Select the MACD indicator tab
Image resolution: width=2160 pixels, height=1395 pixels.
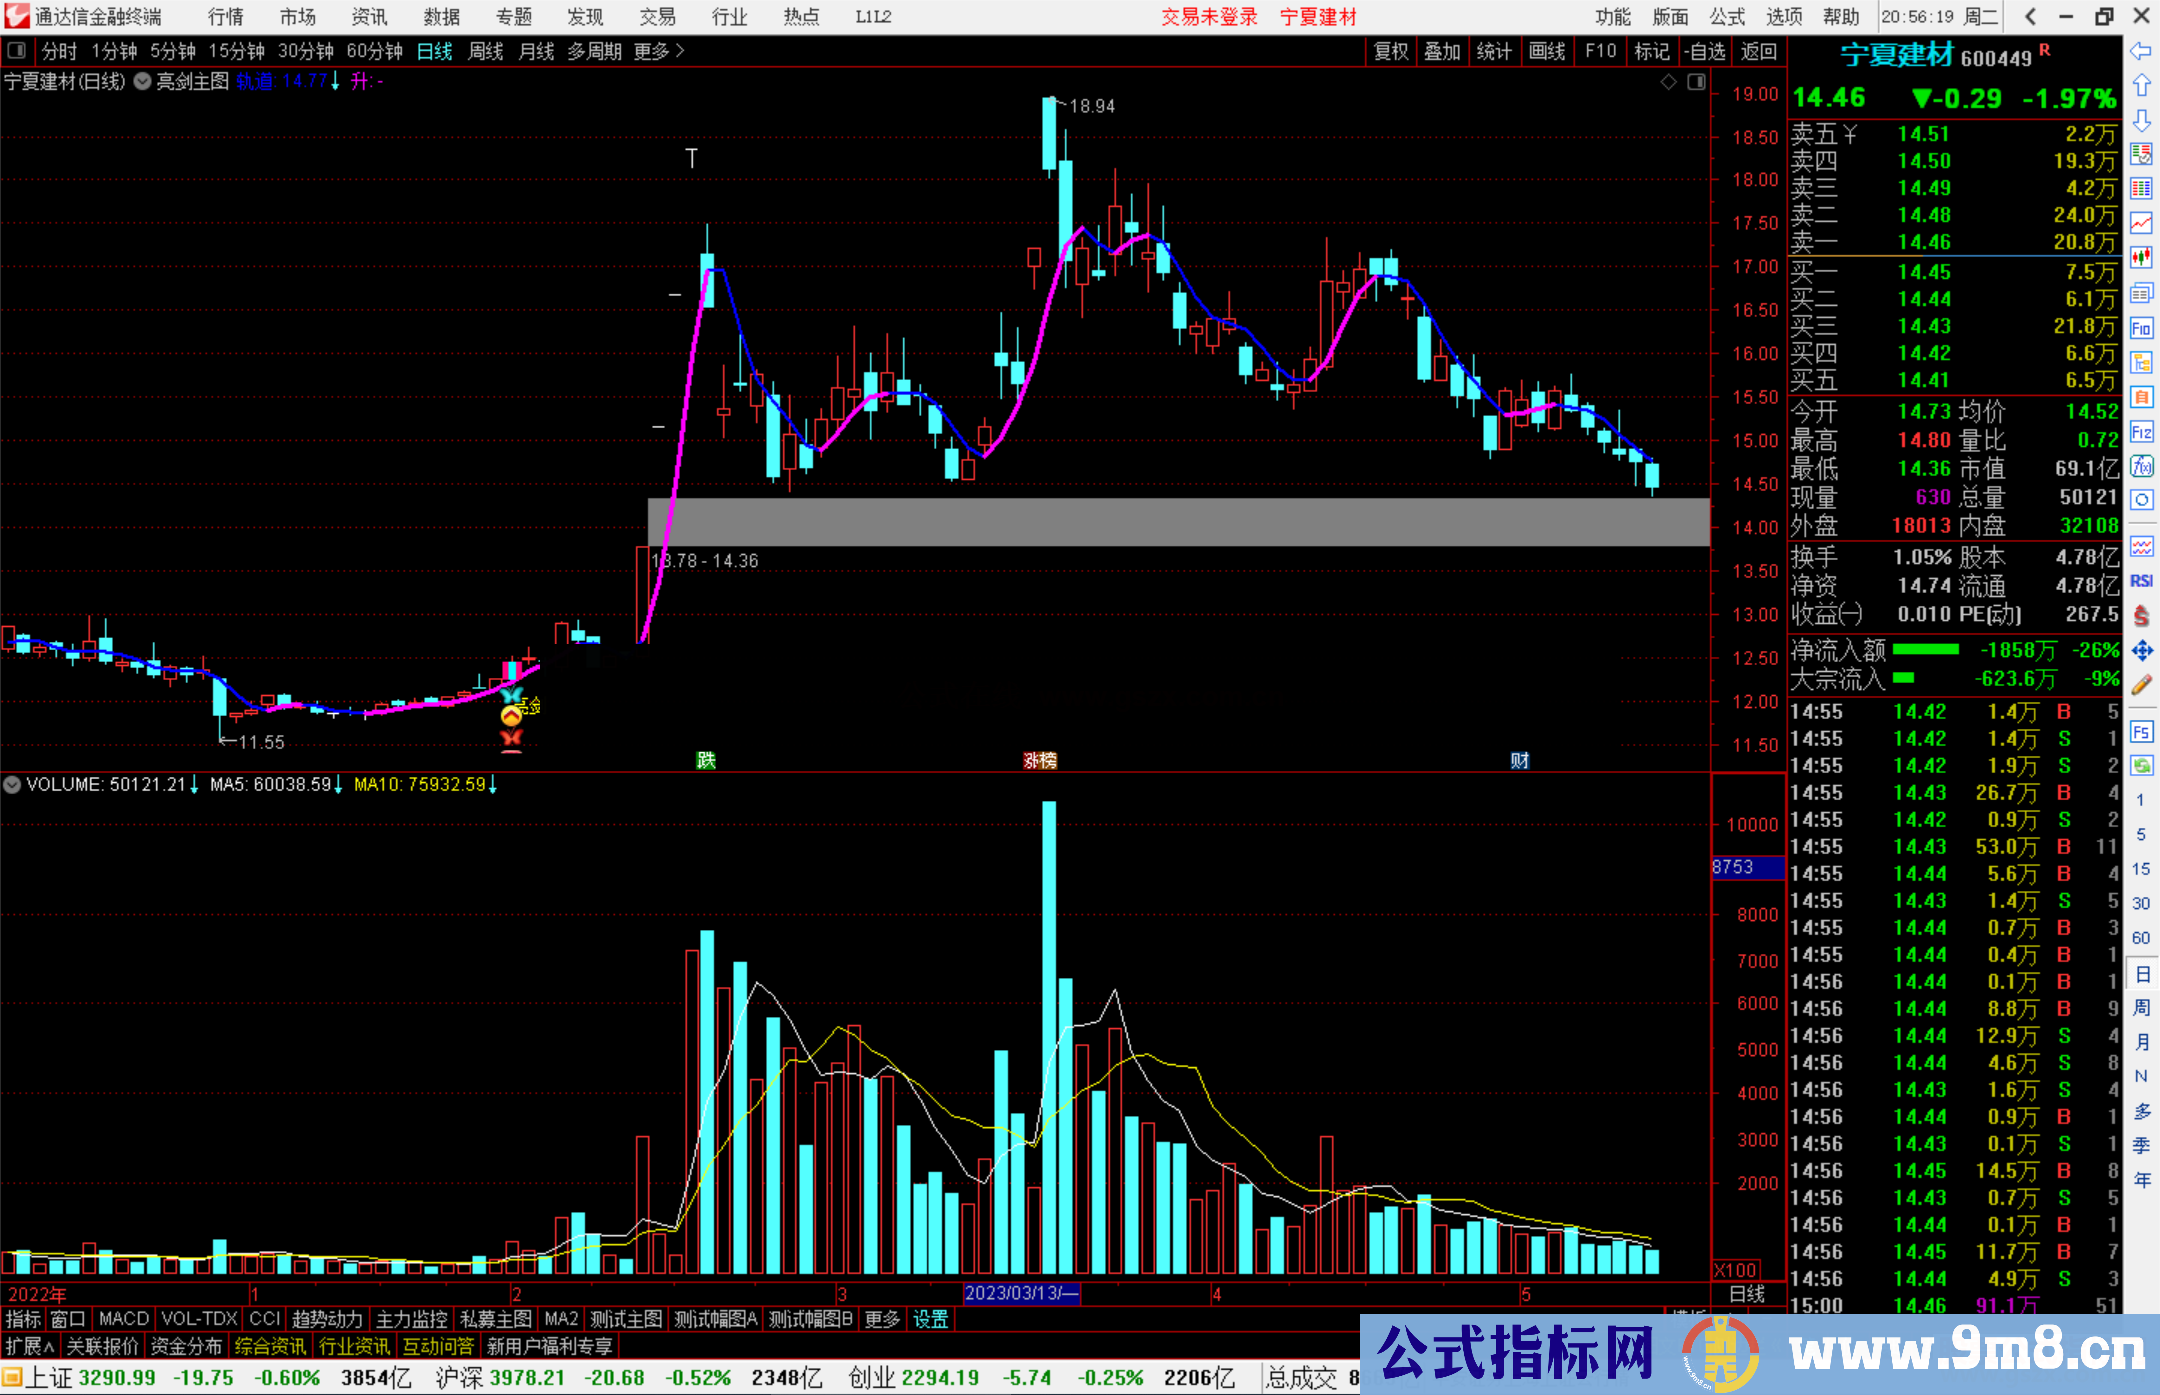124,1320
